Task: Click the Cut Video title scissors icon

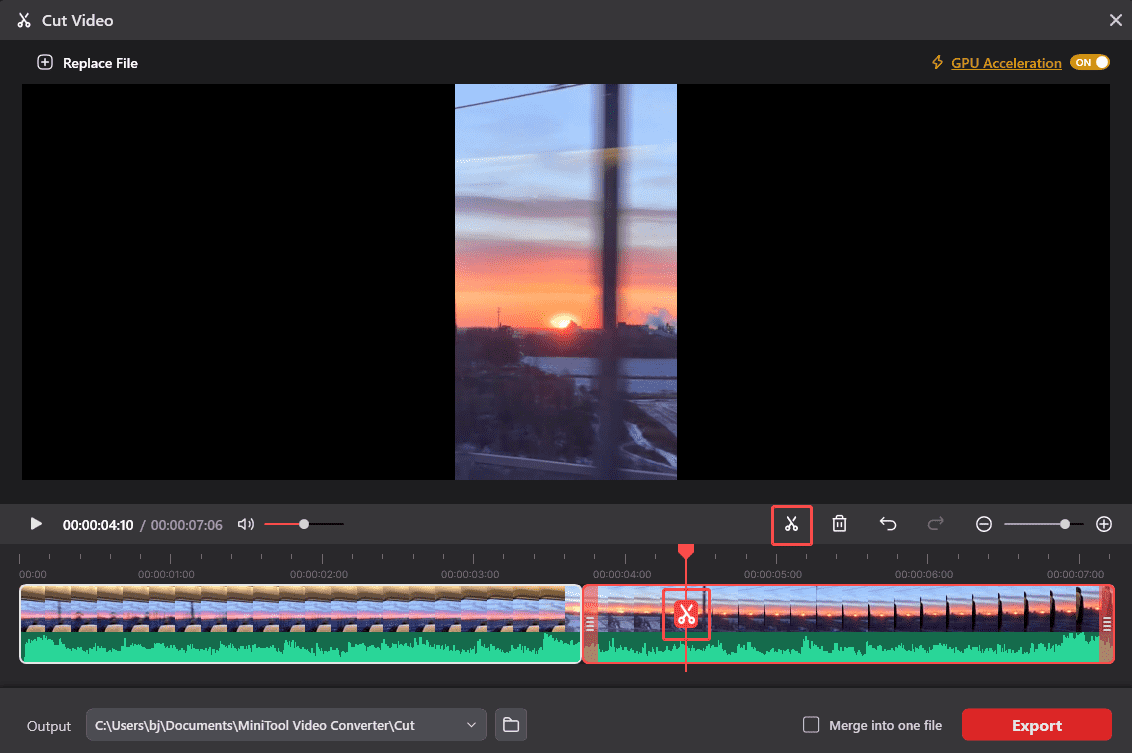Action: click(24, 20)
